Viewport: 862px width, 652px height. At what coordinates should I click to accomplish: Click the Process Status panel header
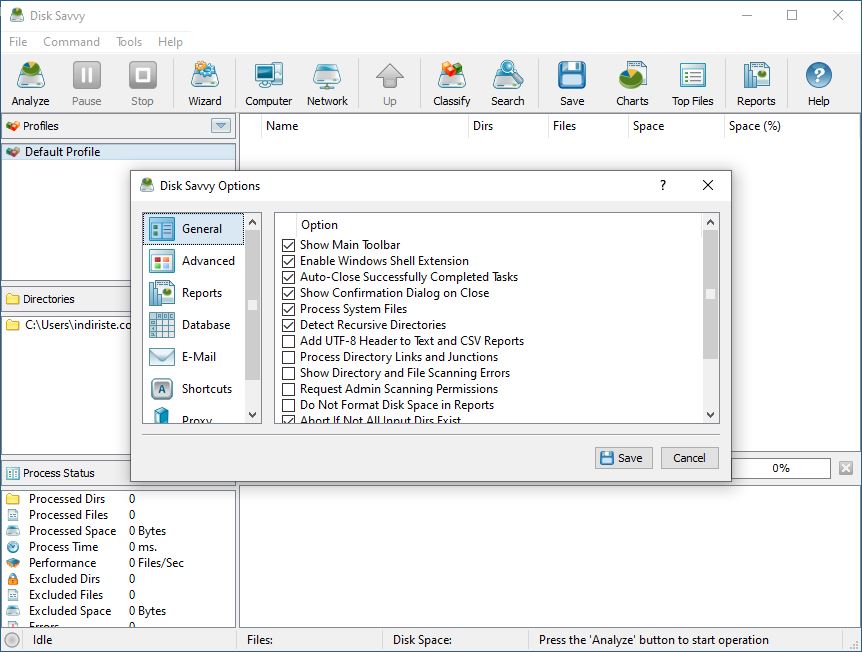[x=66, y=473]
